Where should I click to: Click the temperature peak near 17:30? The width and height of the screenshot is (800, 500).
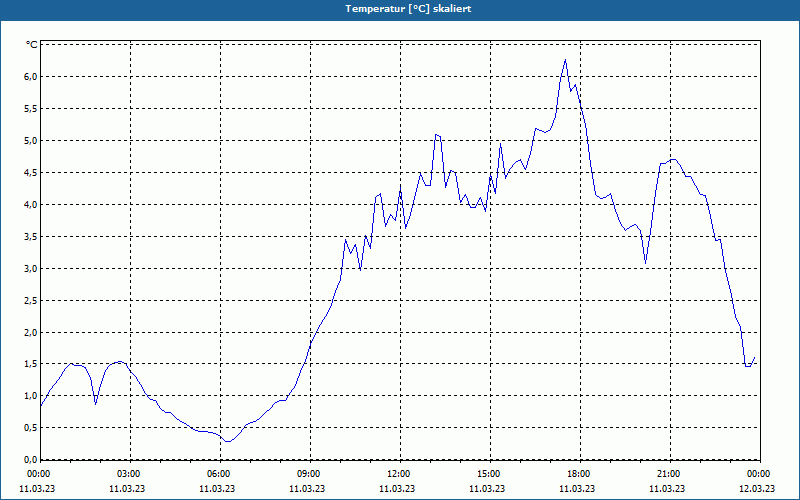click(565, 60)
